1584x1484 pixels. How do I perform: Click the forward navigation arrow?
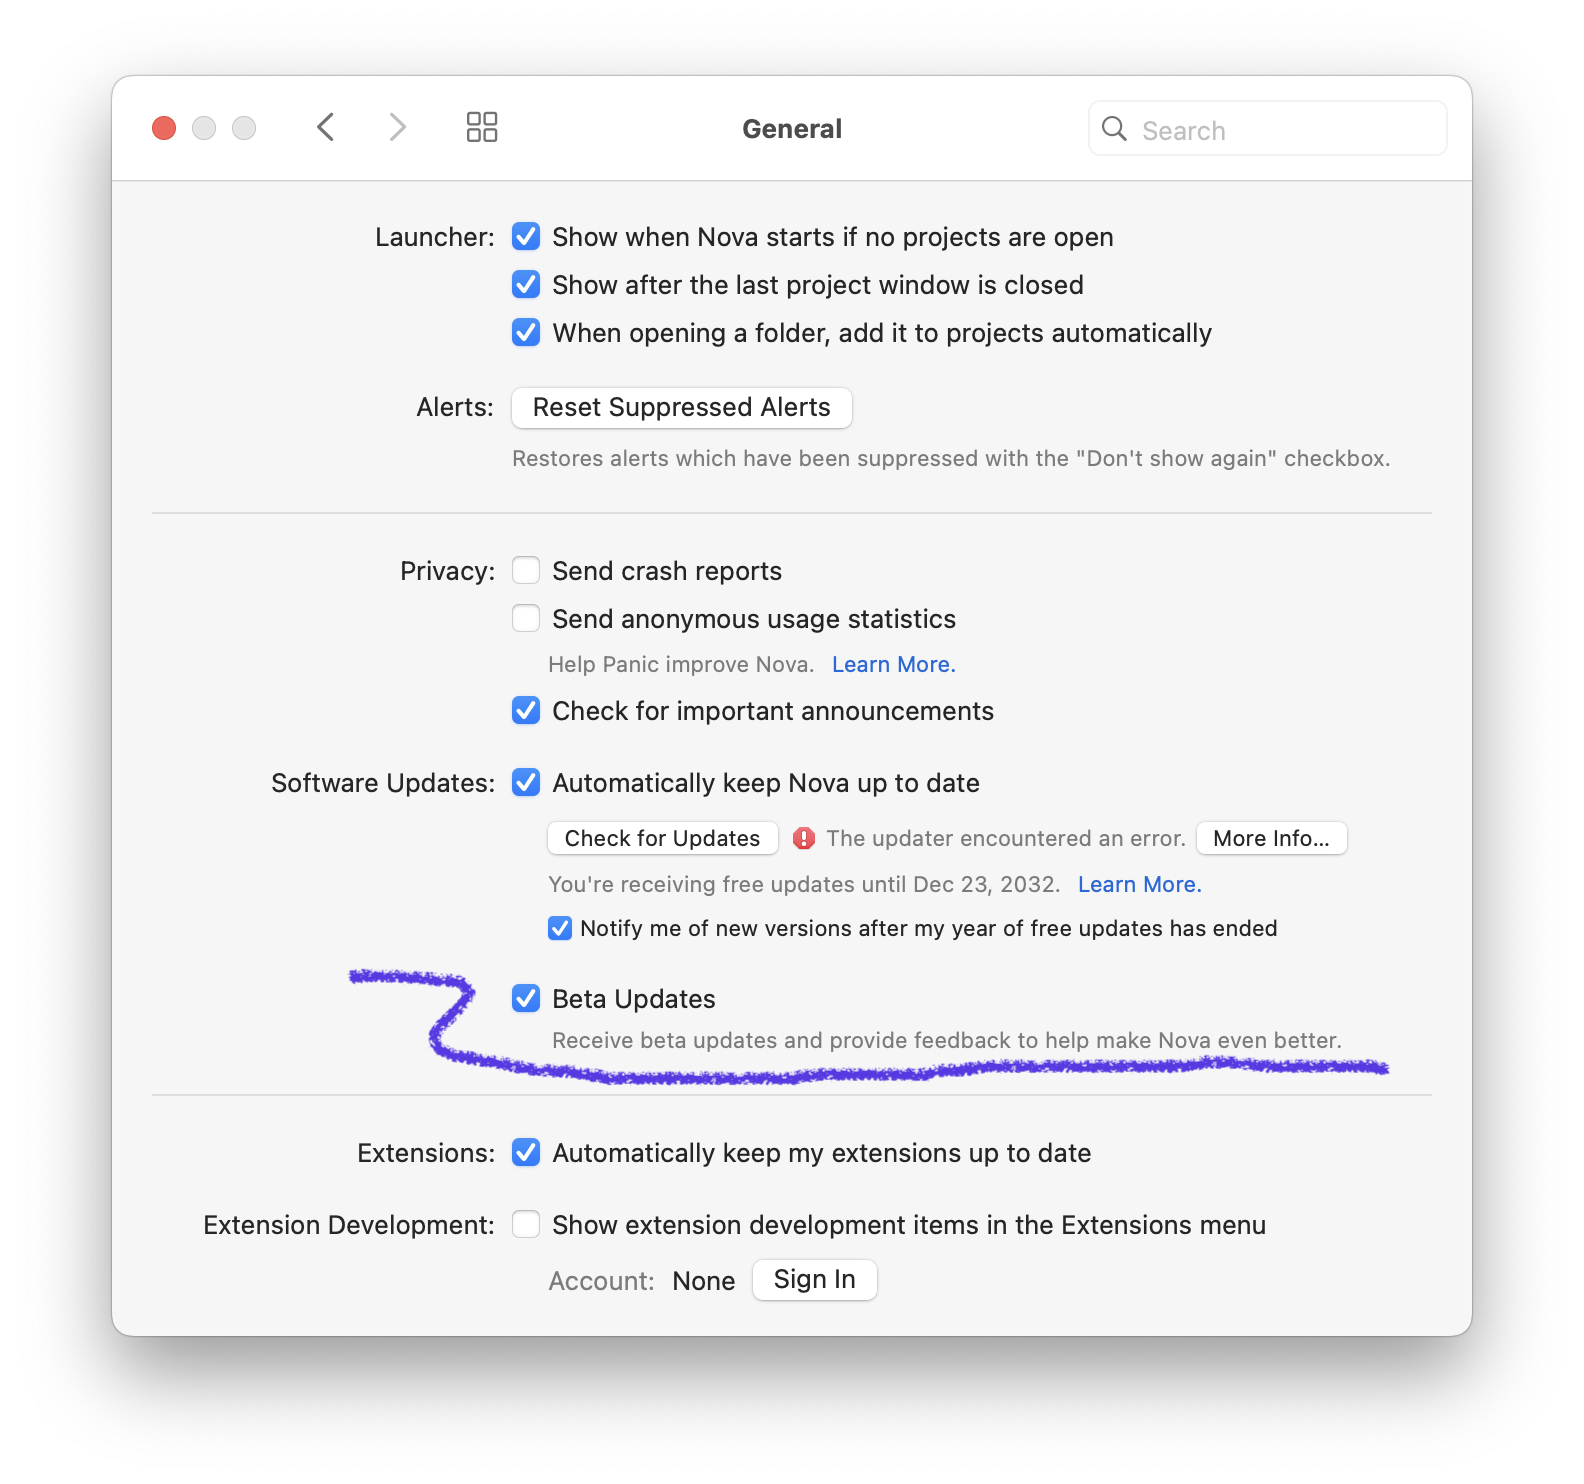pos(397,128)
